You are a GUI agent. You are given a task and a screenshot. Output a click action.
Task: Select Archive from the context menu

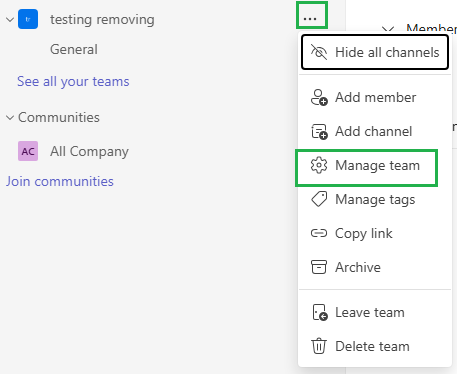click(375, 267)
